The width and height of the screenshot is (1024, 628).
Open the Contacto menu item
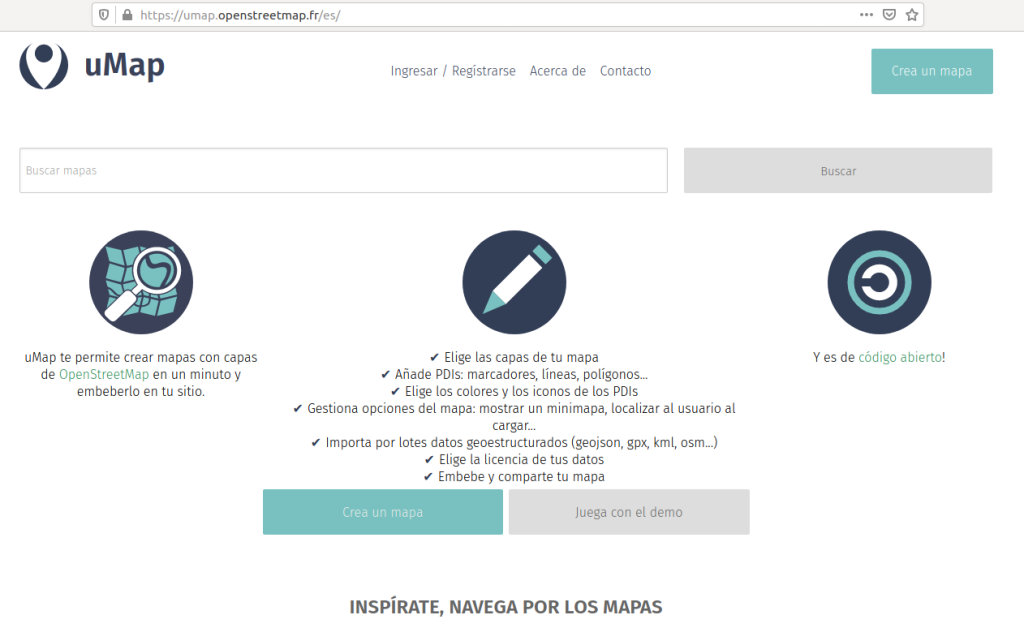(626, 71)
